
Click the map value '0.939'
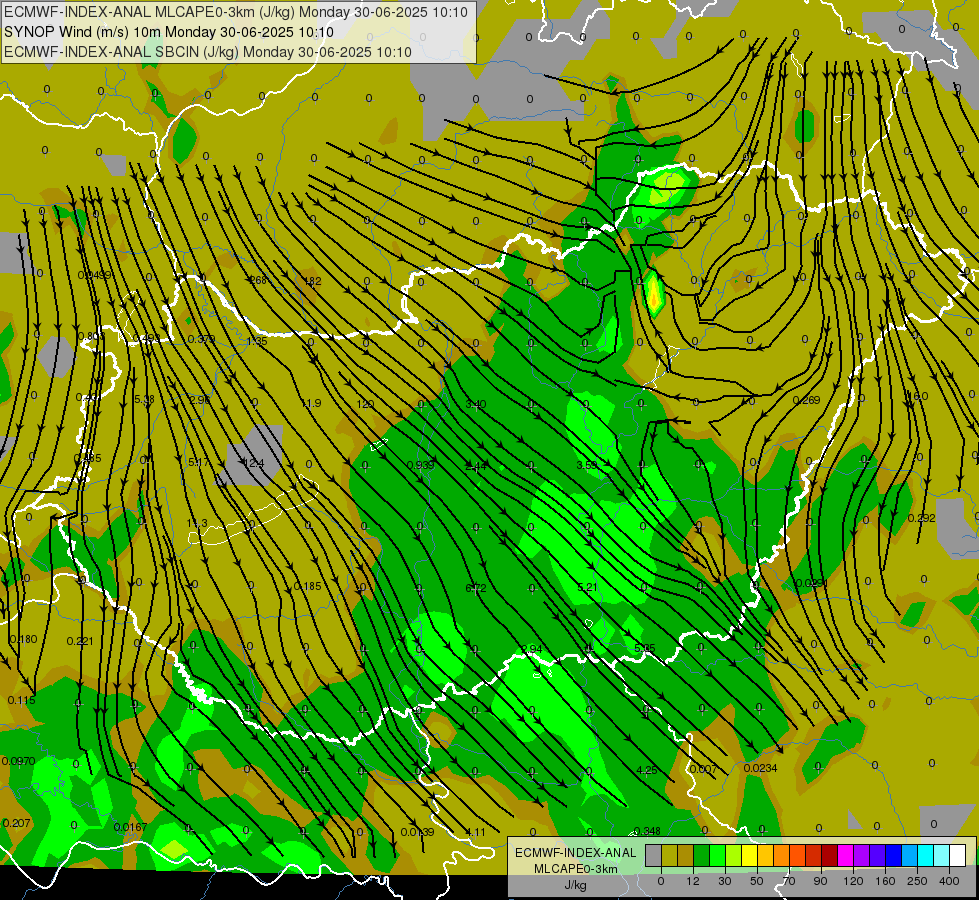(x=420, y=465)
